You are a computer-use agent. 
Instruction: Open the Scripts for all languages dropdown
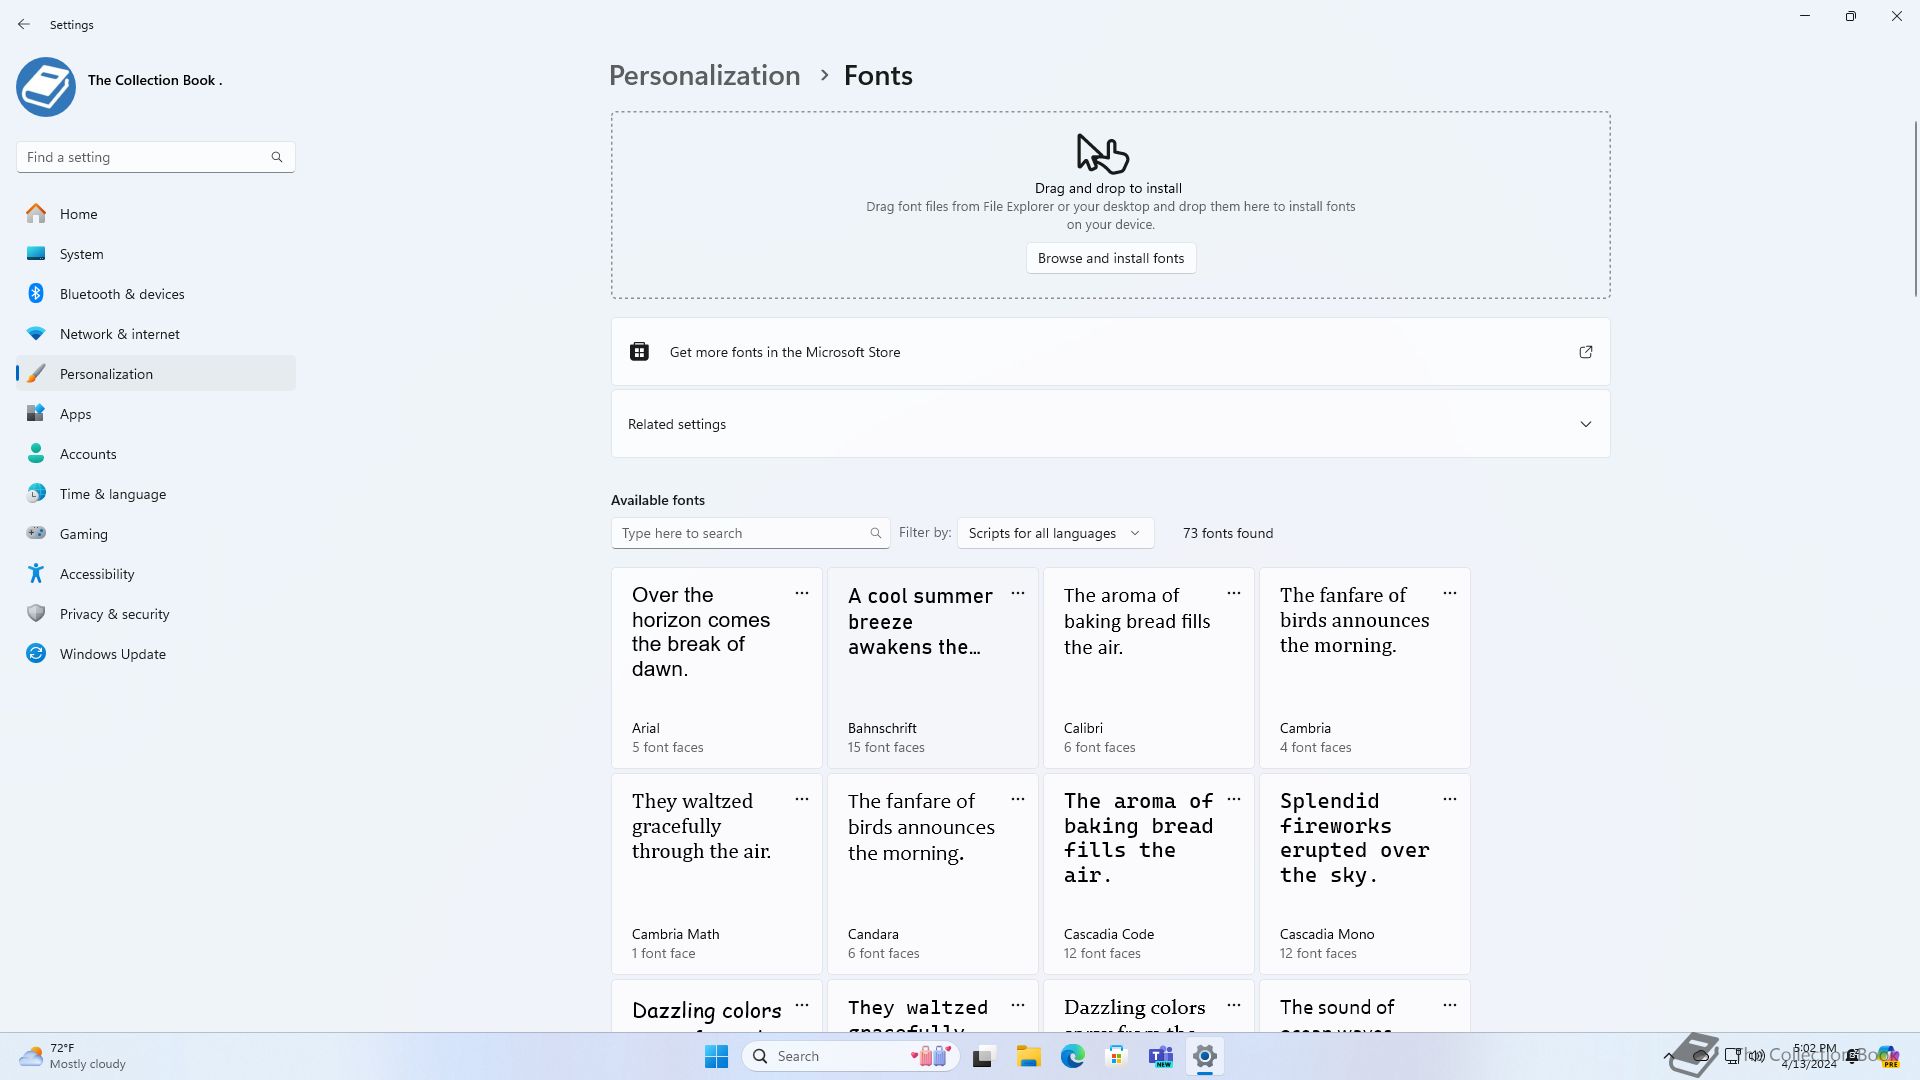[x=1054, y=533]
